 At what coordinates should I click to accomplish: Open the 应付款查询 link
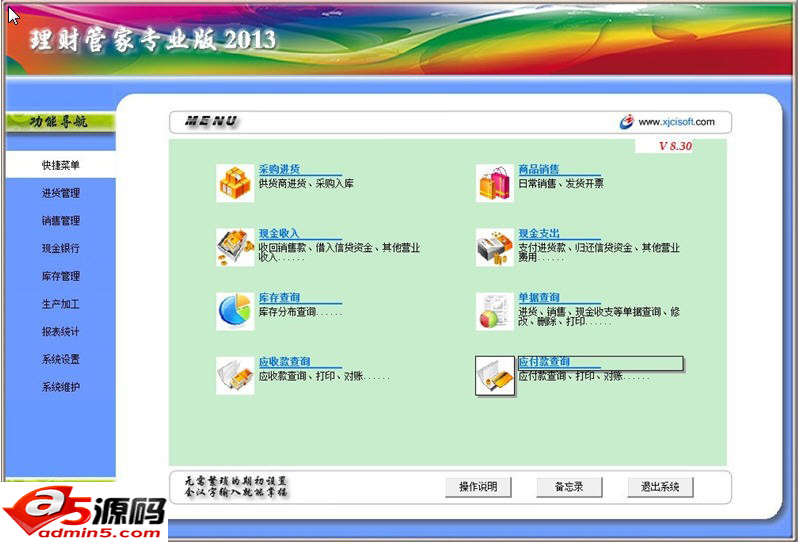click(x=544, y=361)
